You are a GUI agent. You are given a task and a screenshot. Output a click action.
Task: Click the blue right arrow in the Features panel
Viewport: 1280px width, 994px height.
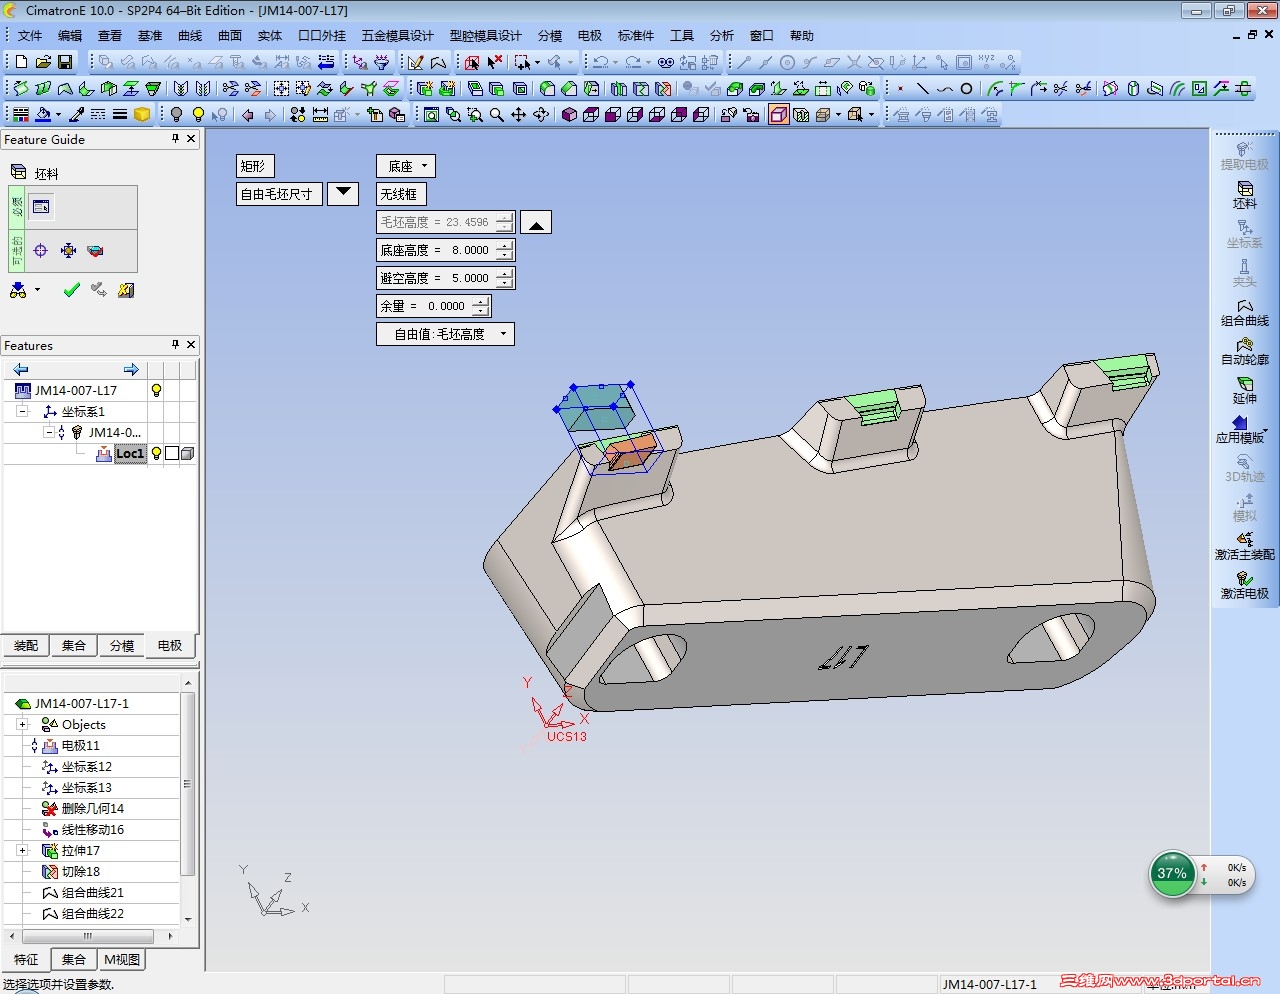point(131,369)
